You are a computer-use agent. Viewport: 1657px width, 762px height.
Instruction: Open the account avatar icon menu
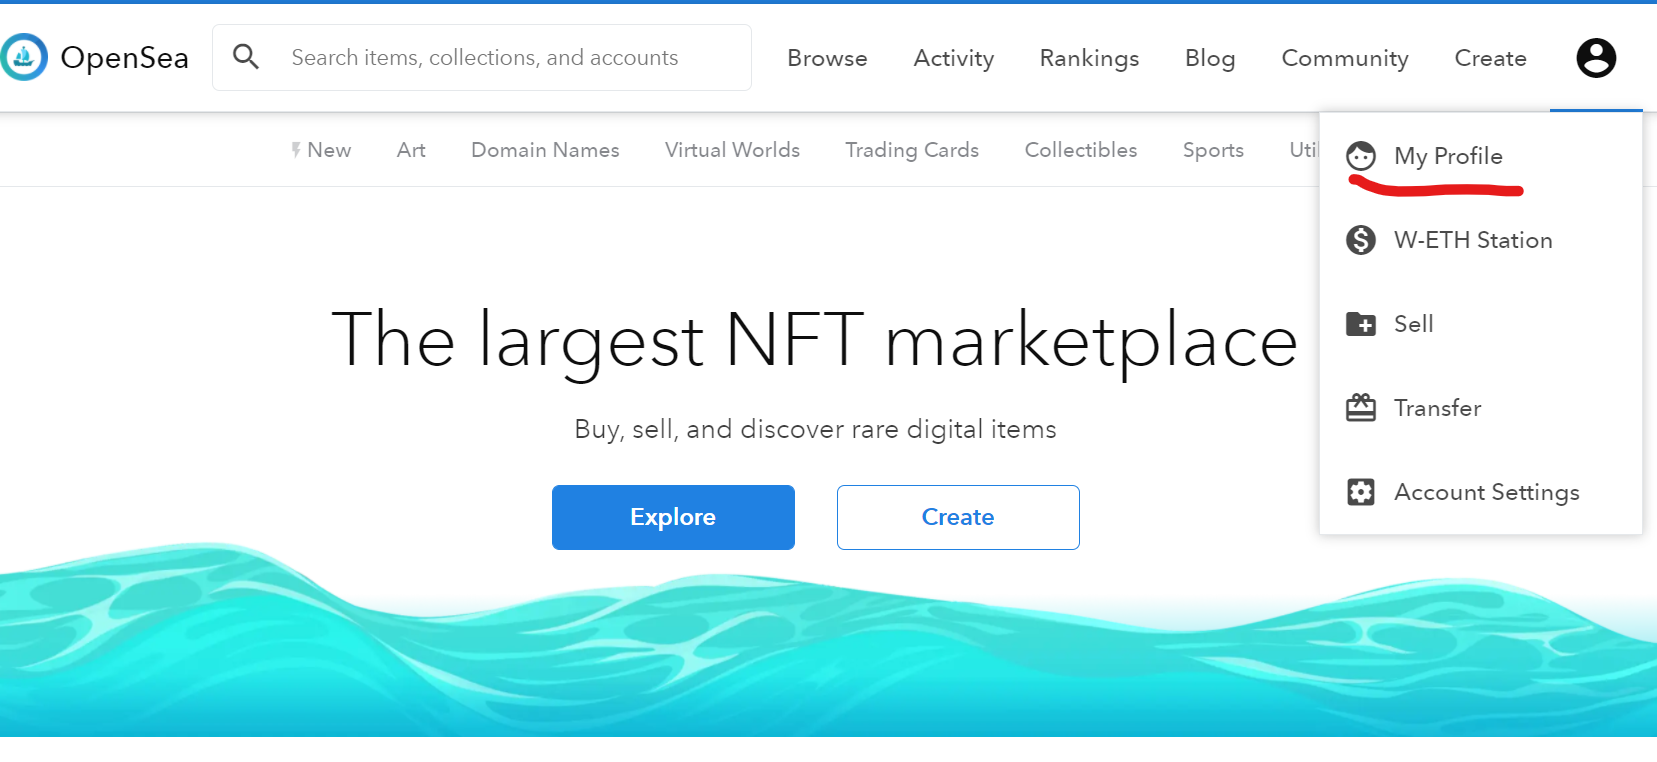coord(1596,58)
